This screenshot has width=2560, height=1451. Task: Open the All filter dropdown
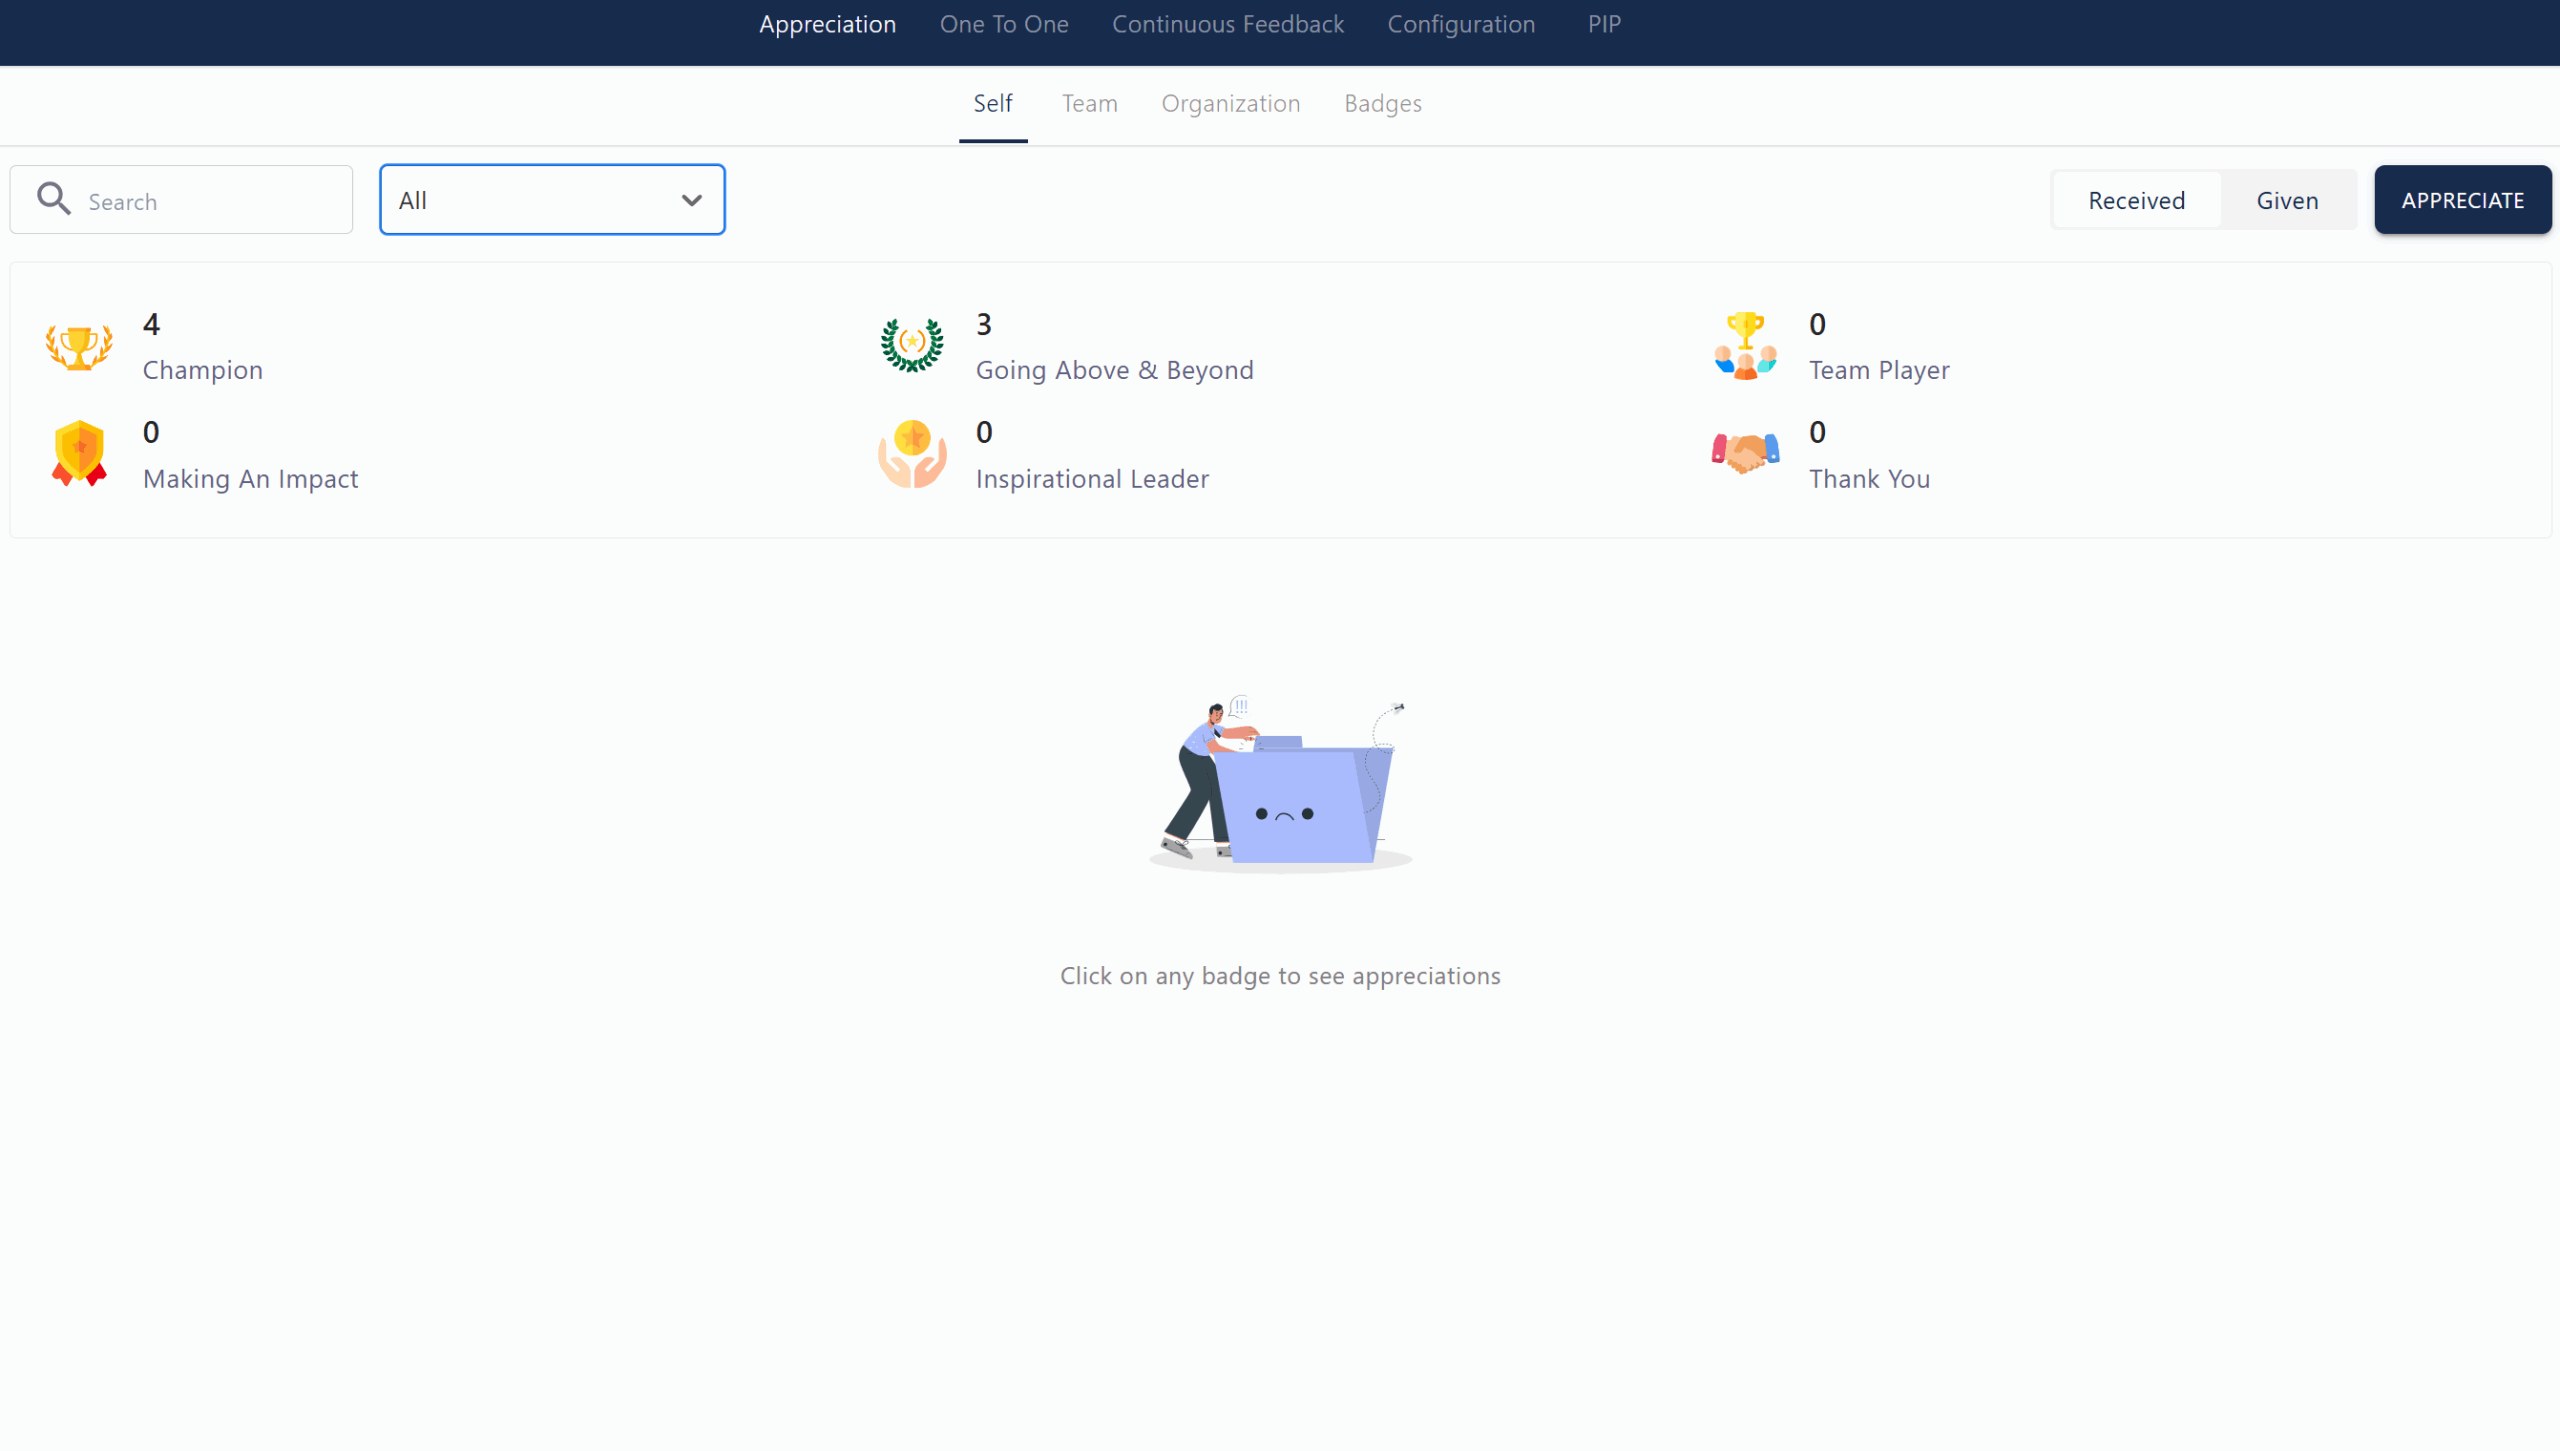[x=552, y=200]
